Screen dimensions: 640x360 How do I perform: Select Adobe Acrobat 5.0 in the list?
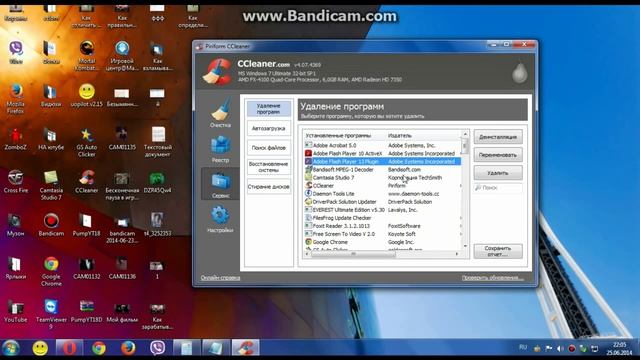click(x=382, y=145)
